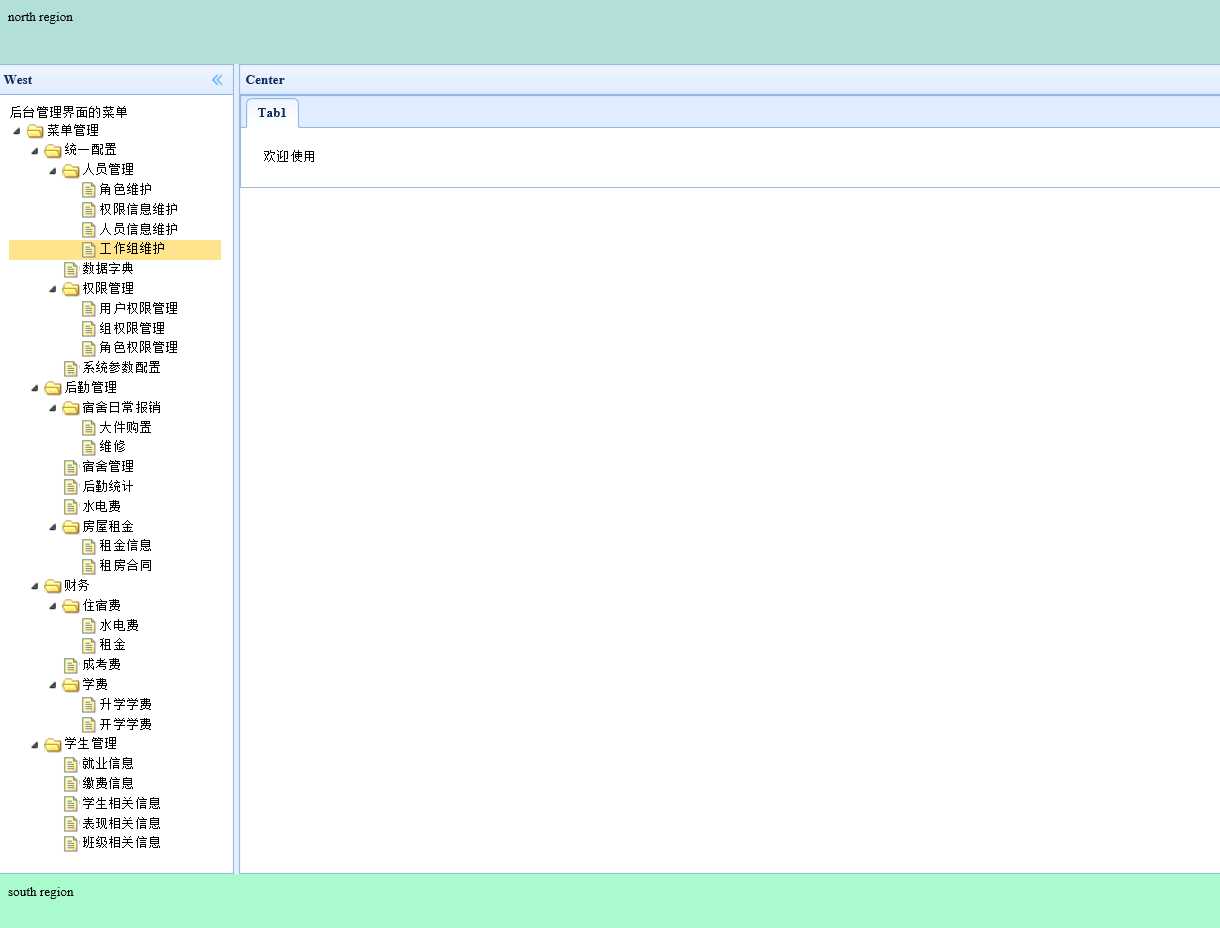Click the page icon next to 租房合同
The image size is (1220, 928).
(x=88, y=566)
